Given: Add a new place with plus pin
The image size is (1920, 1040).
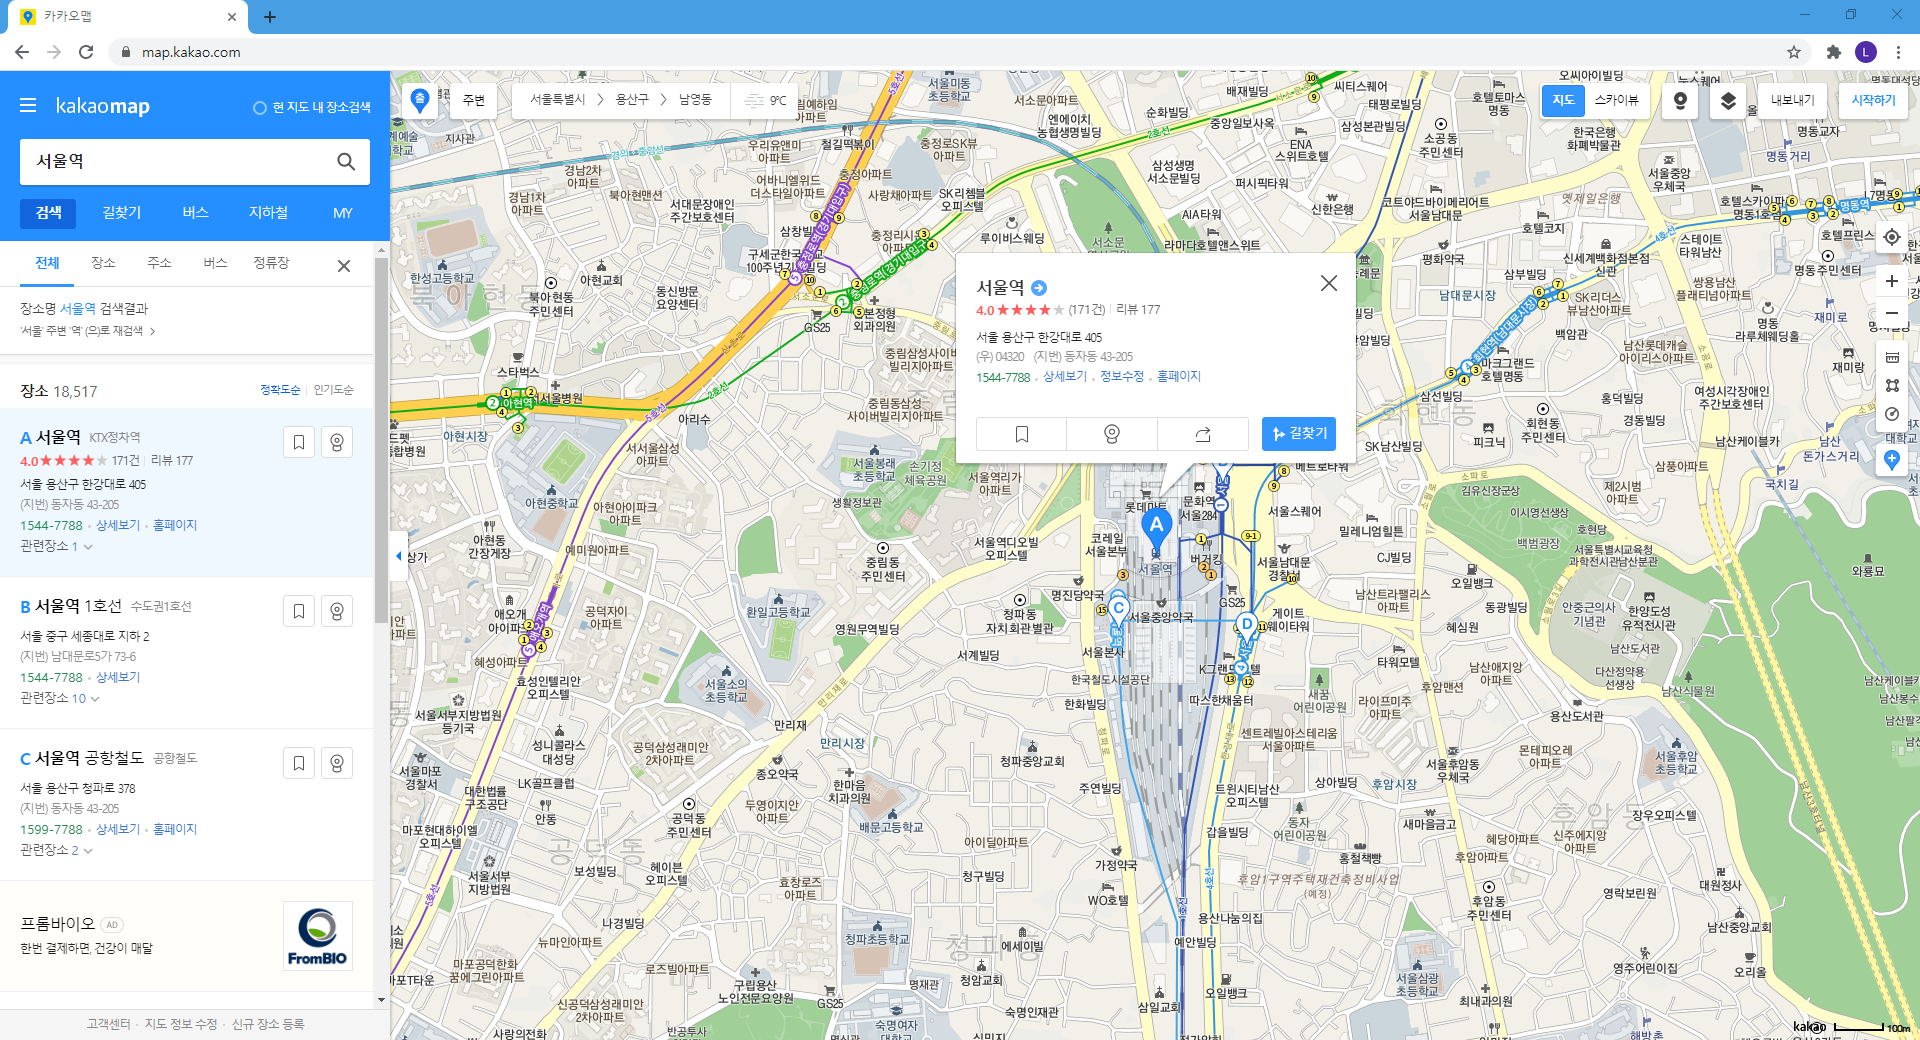Looking at the screenshot, I should (1891, 460).
